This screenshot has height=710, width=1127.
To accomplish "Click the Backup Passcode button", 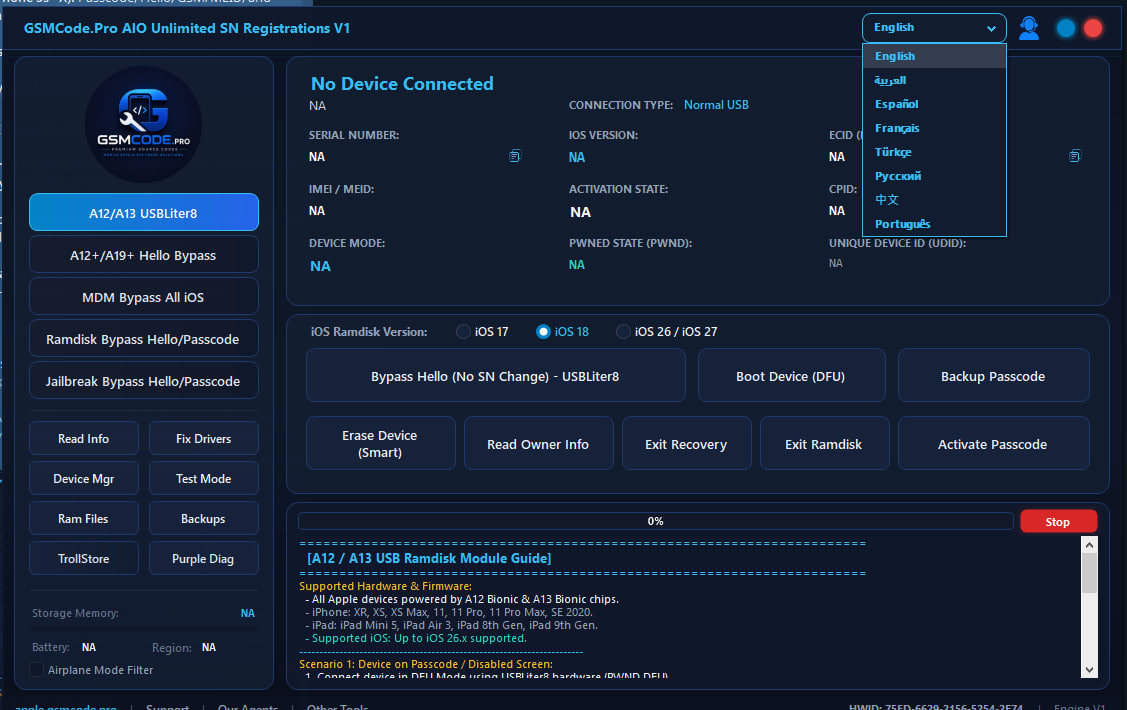I will pyautogui.click(x=993, y=376).
